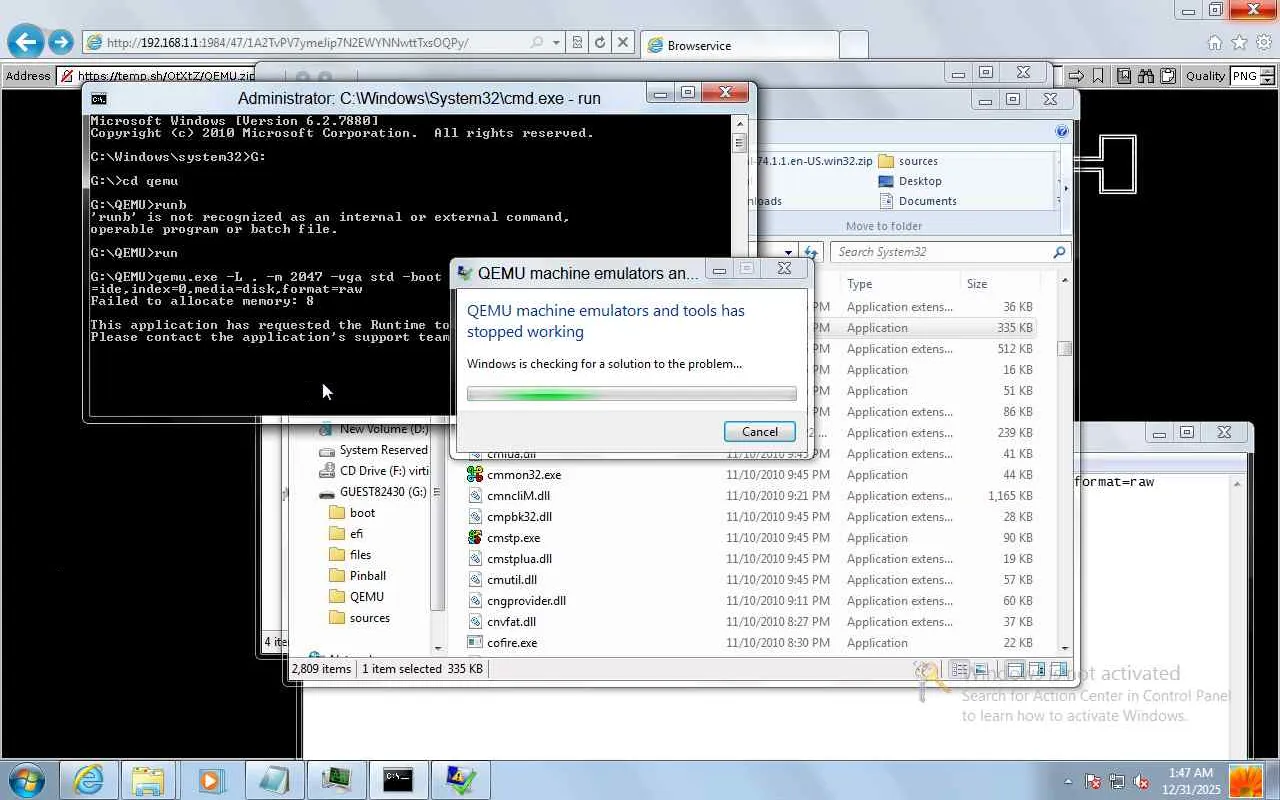This screenshot has height=800, width=1280.
Task: Select the Pinball folder in tree
Action: (357, 576)
